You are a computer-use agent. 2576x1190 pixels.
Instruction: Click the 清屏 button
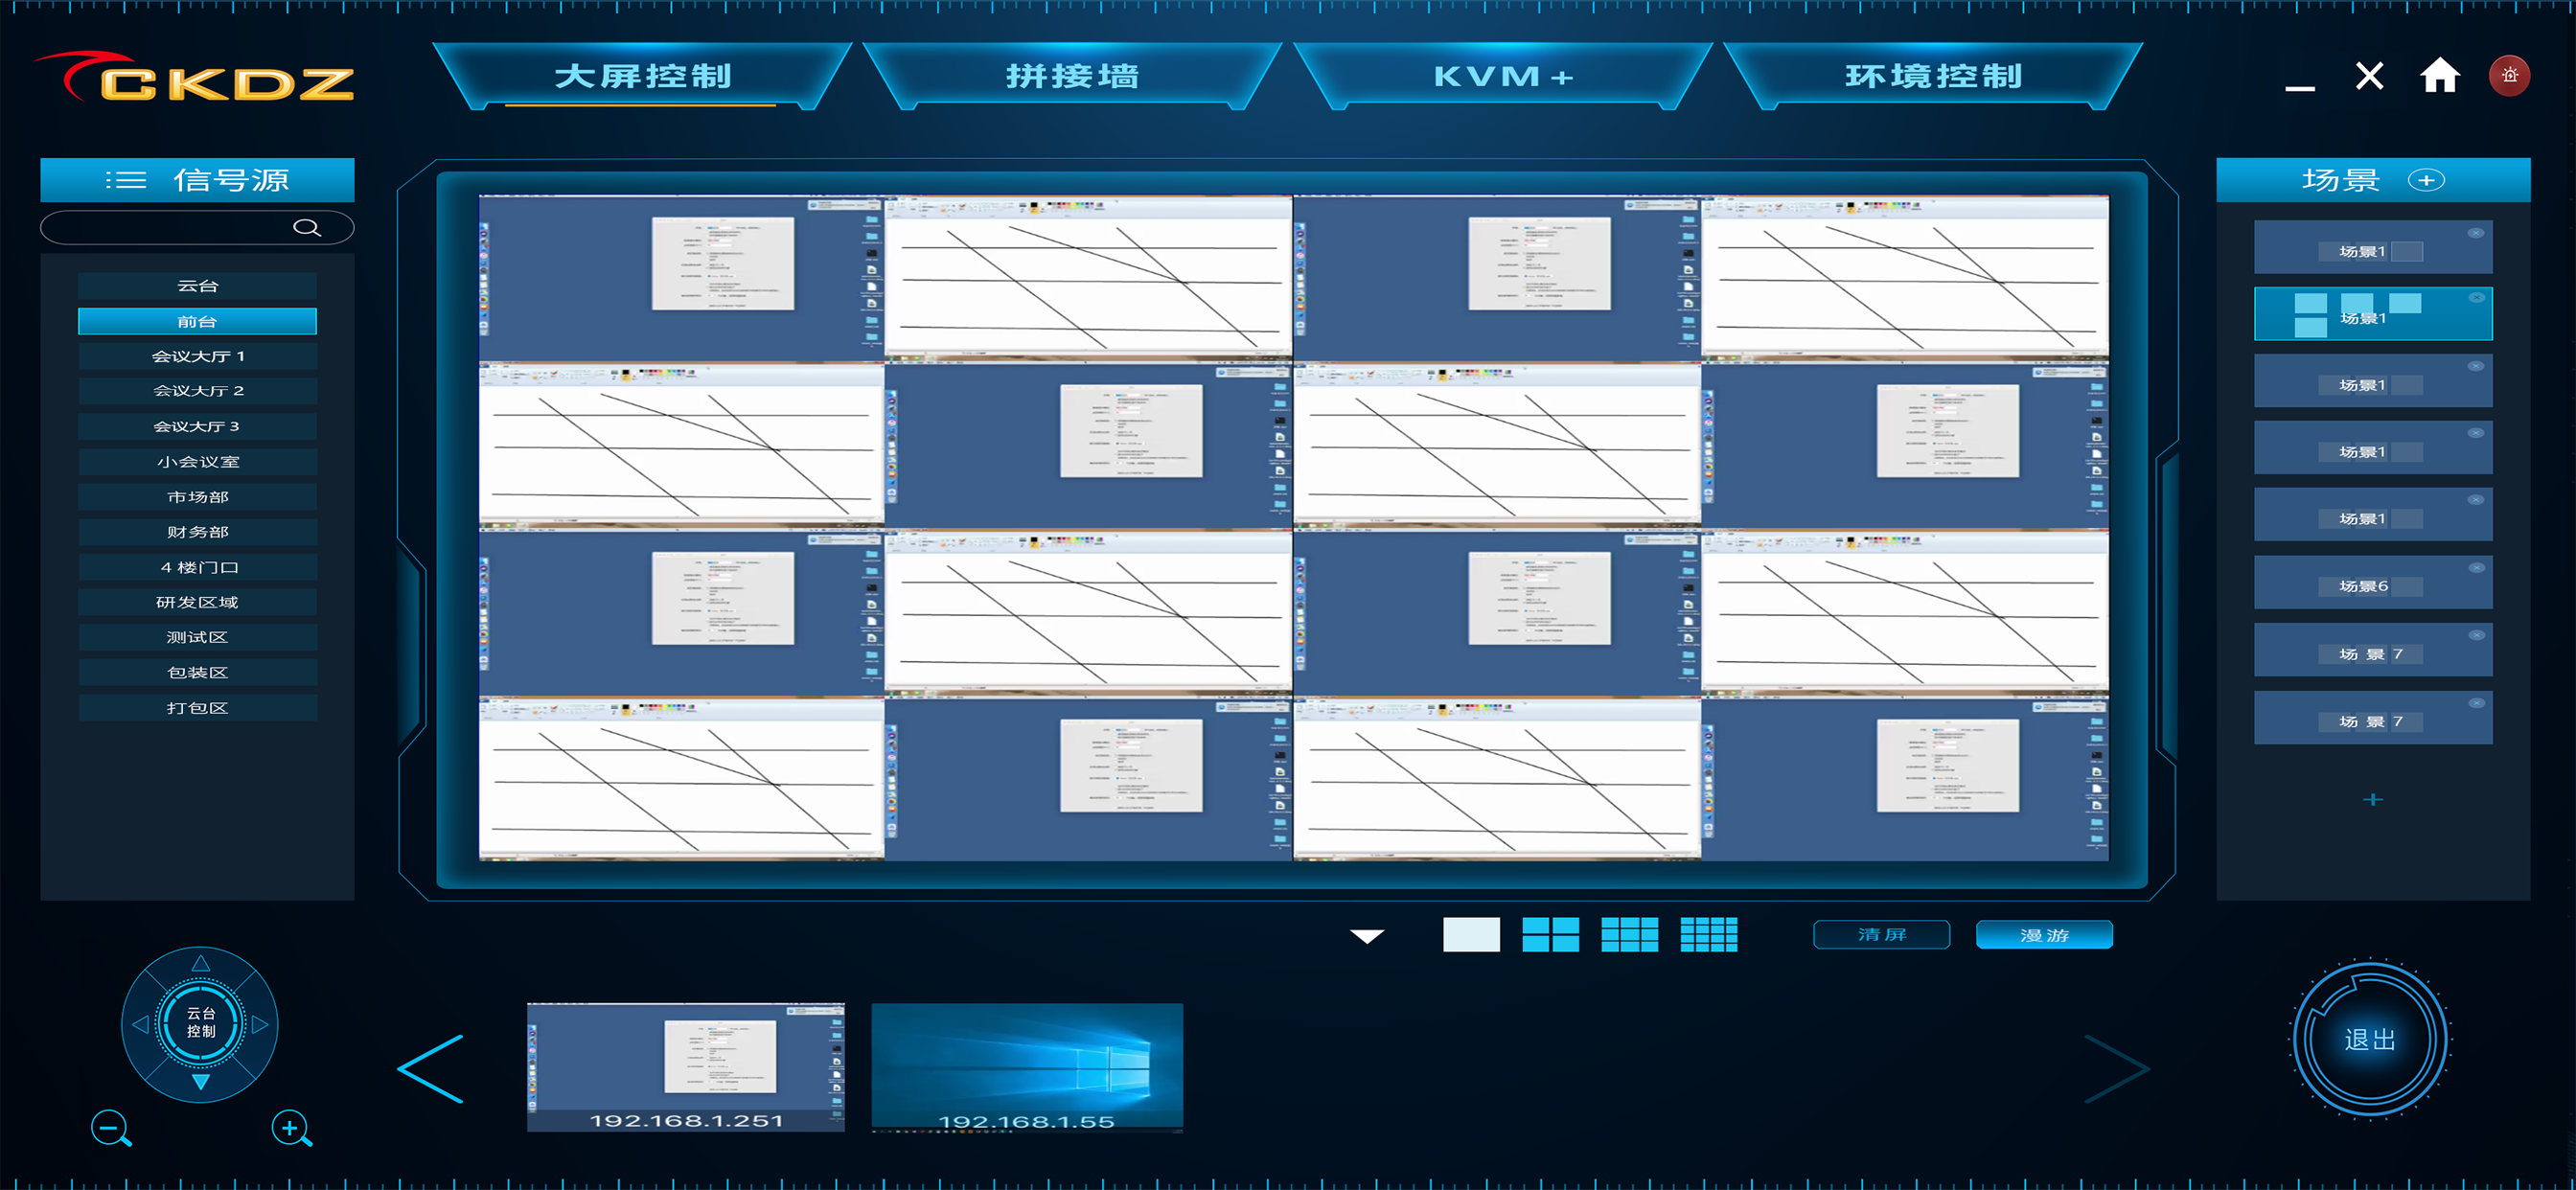1881,935
